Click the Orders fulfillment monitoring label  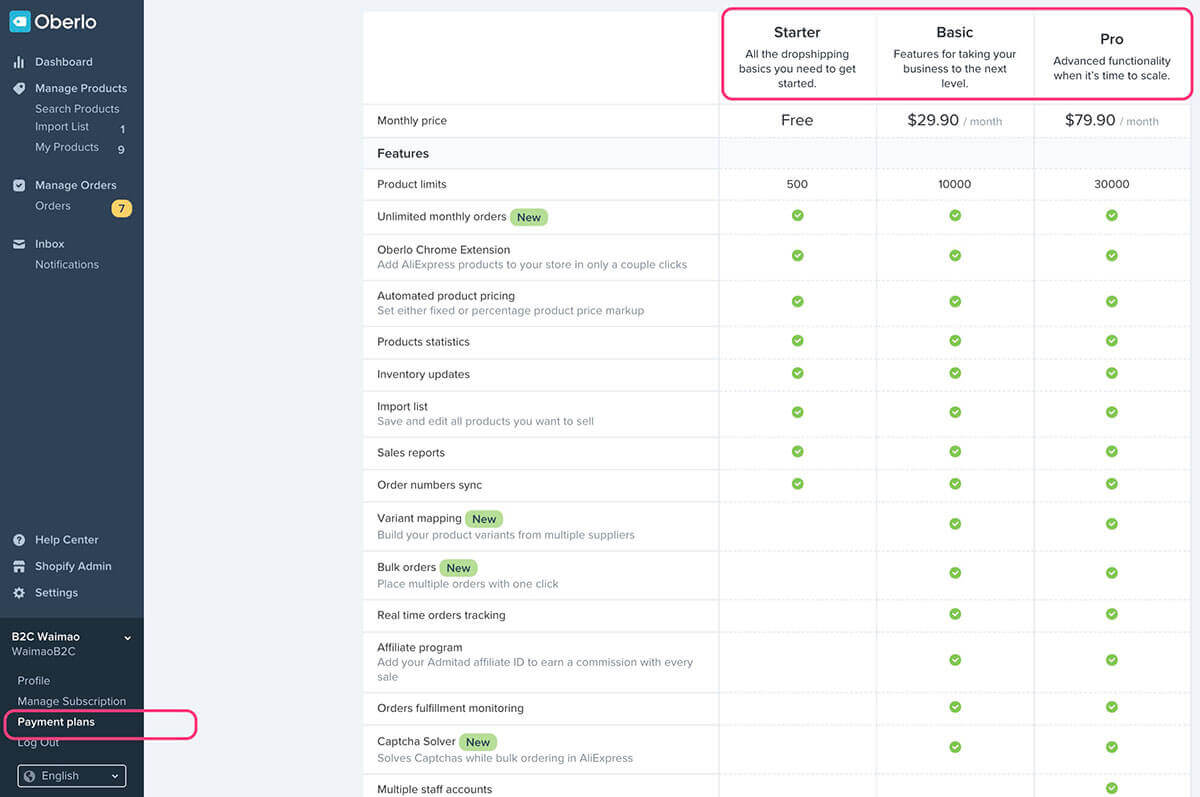[450, 708]
